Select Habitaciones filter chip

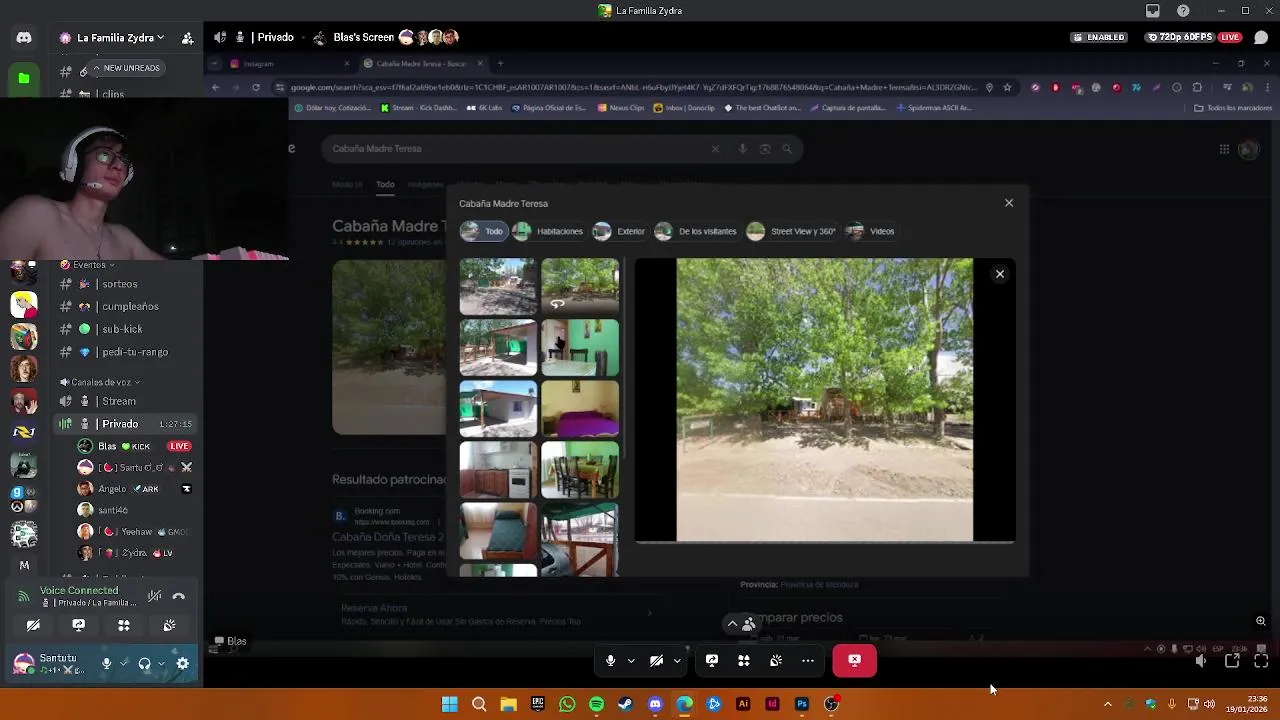tap(548, 231)
